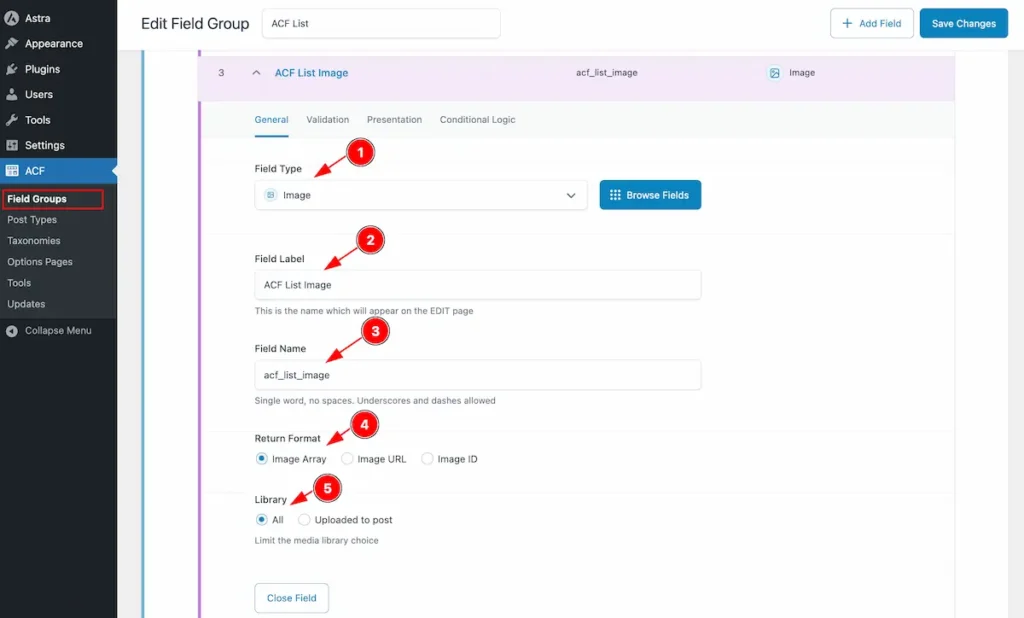Click the Browse Fields button
Screen dimensions: 1024x618
tap(650, 195)
